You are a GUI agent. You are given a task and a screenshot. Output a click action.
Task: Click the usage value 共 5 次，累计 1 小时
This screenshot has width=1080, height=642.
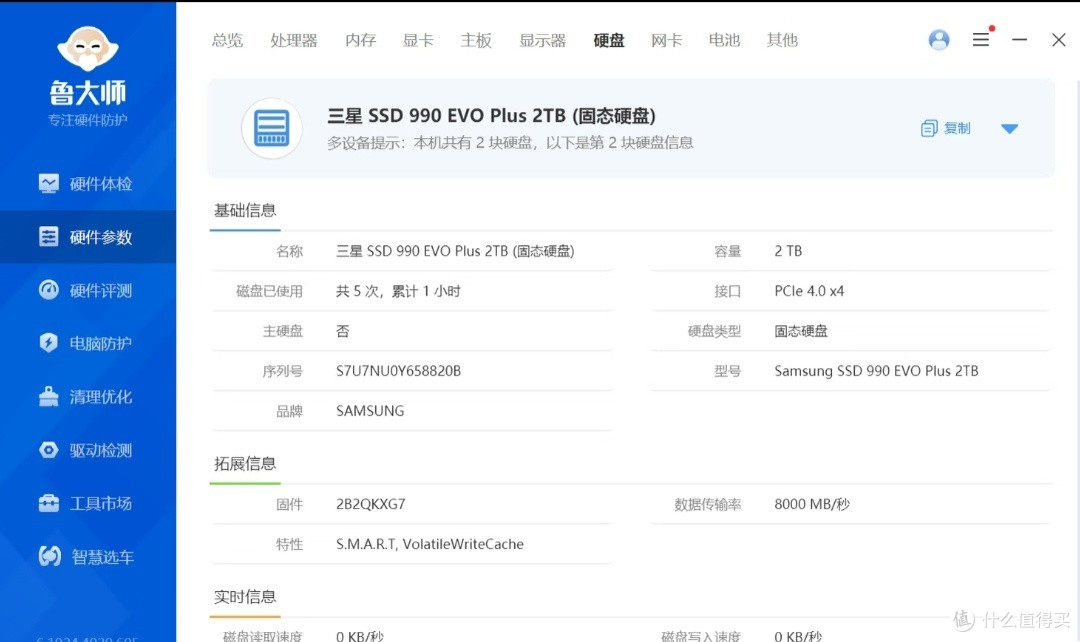pos(398,291)
